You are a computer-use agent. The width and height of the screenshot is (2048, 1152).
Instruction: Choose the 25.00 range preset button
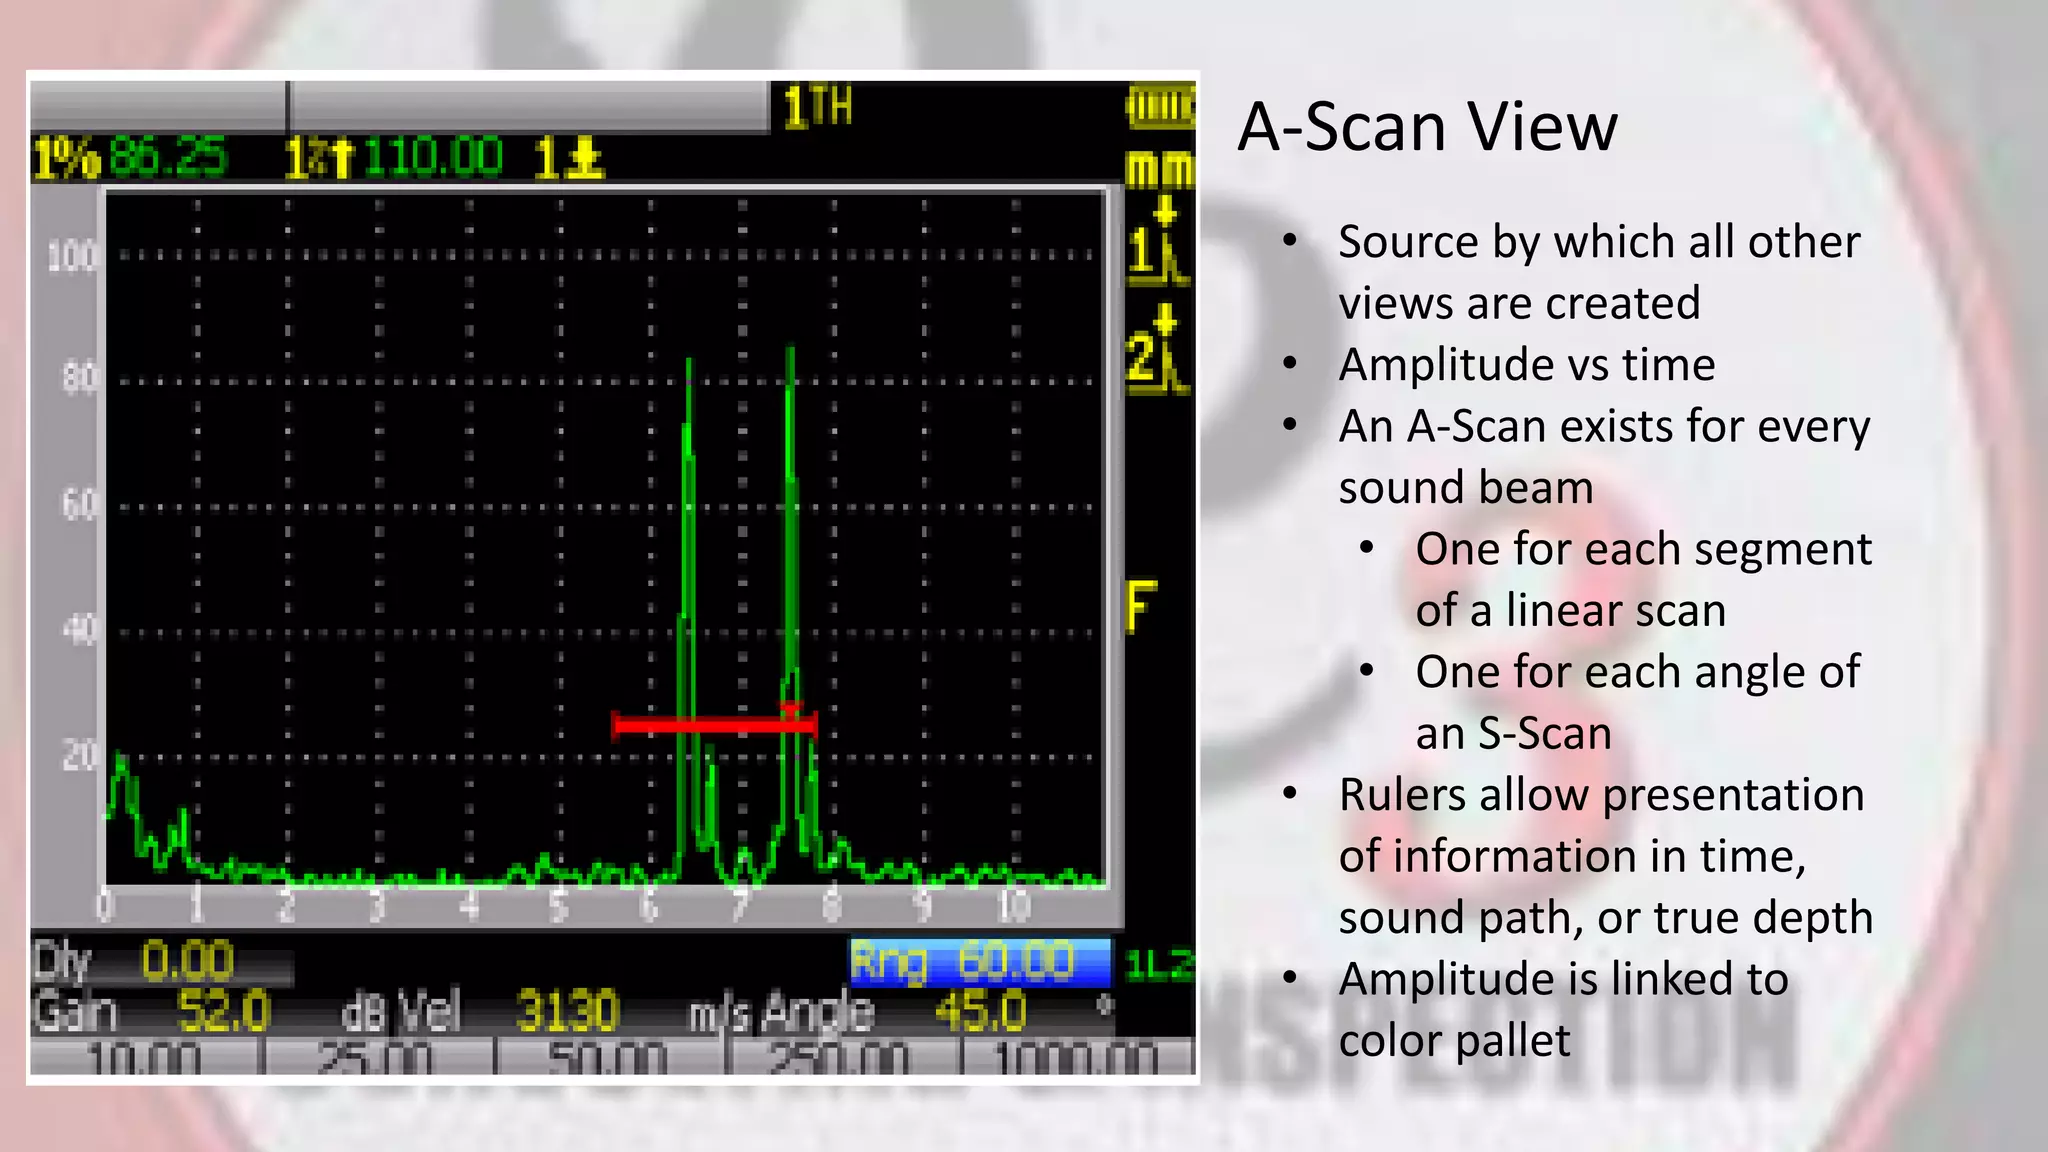click(379, 1056)
